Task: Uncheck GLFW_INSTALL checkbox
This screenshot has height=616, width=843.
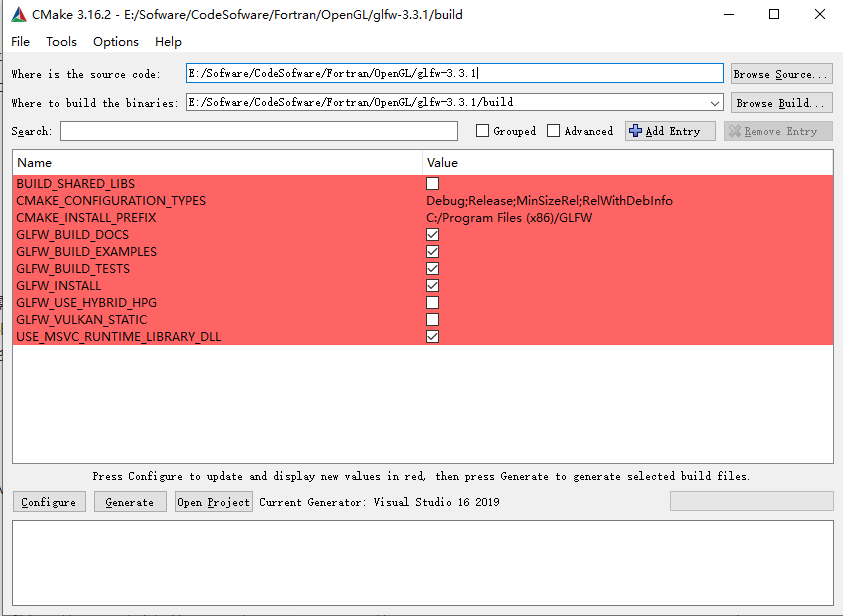Action: [x=432, y=285]
